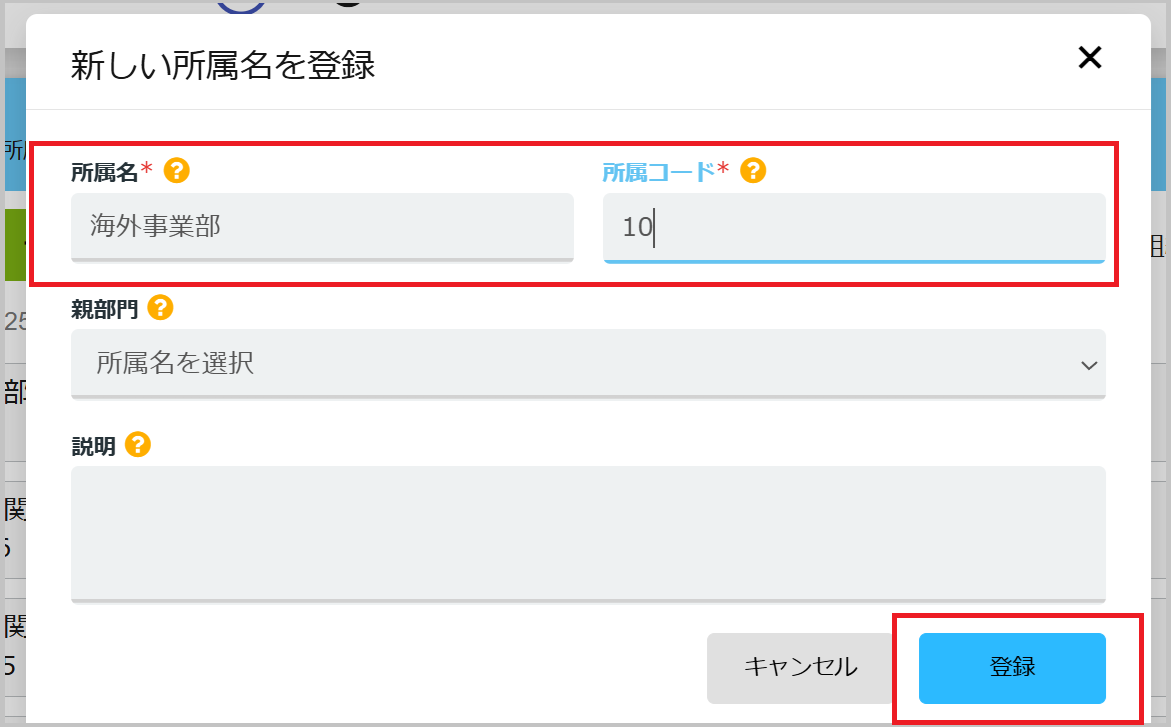
Task: Select the 所属名を選択 placeholder text
Action: (x=175, y=363)
